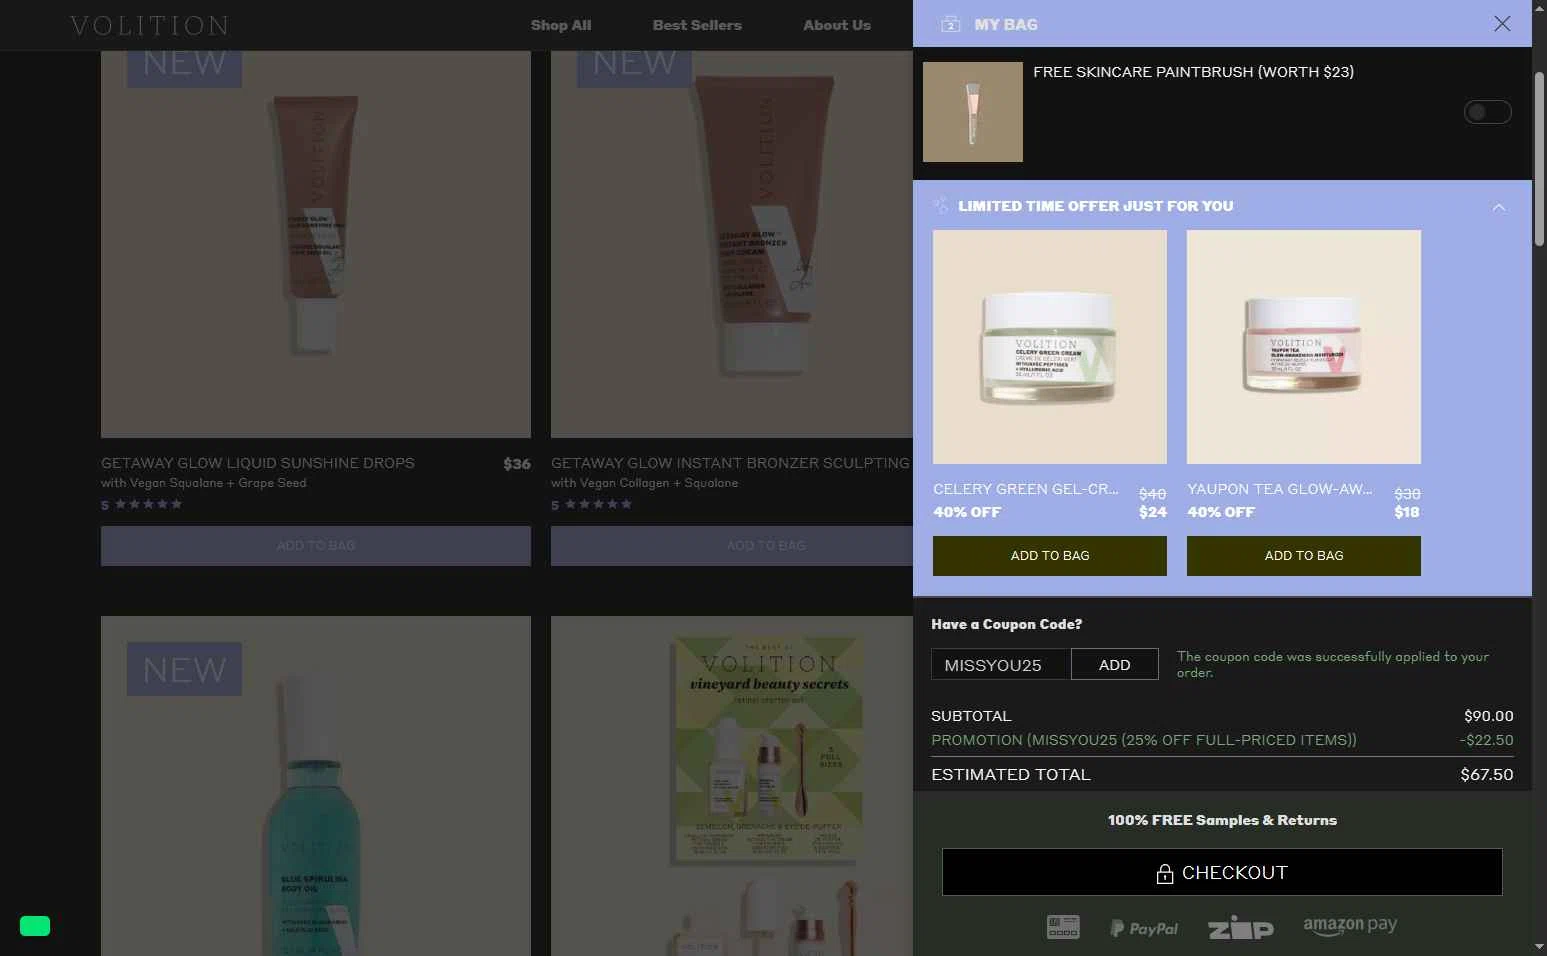
Task: Click the $90.00 subtotal amount
Action: coord(1488,716)
